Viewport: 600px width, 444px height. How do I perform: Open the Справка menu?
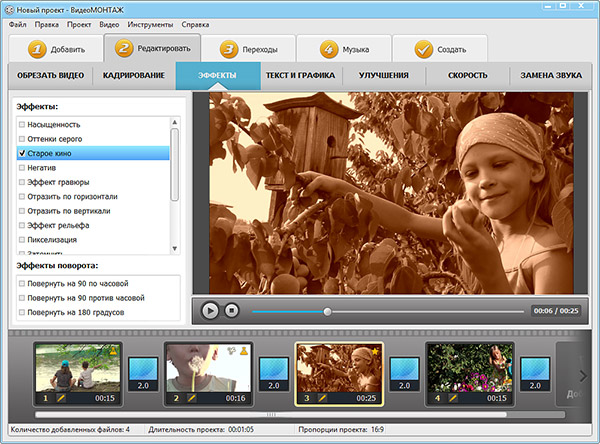pos(195,24)
